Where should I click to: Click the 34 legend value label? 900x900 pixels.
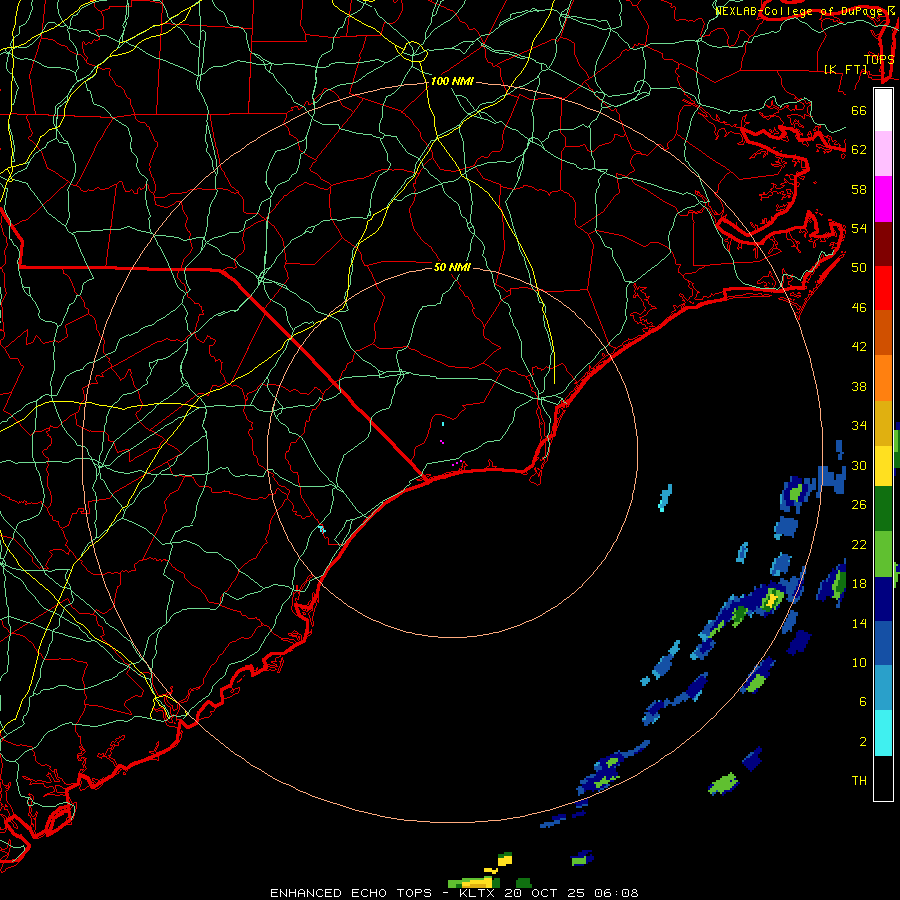pyautogui.click(x=859, y=426)
